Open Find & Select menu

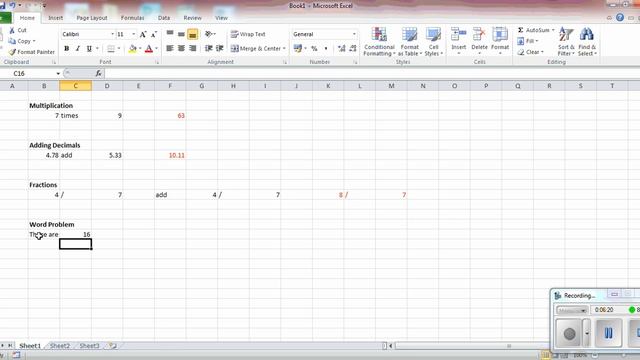[x=587, y=42]
